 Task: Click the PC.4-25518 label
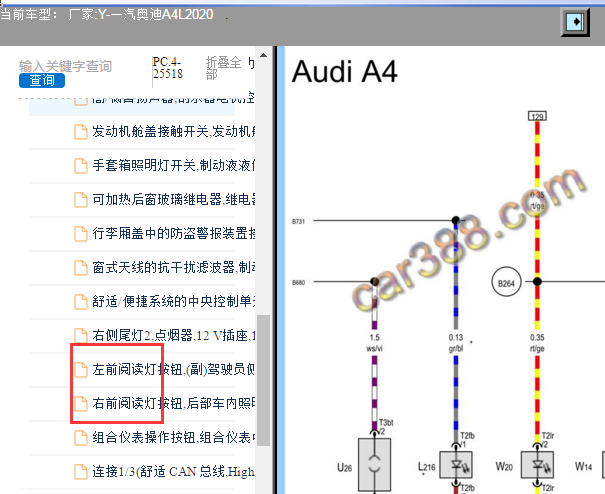[167, 68]
